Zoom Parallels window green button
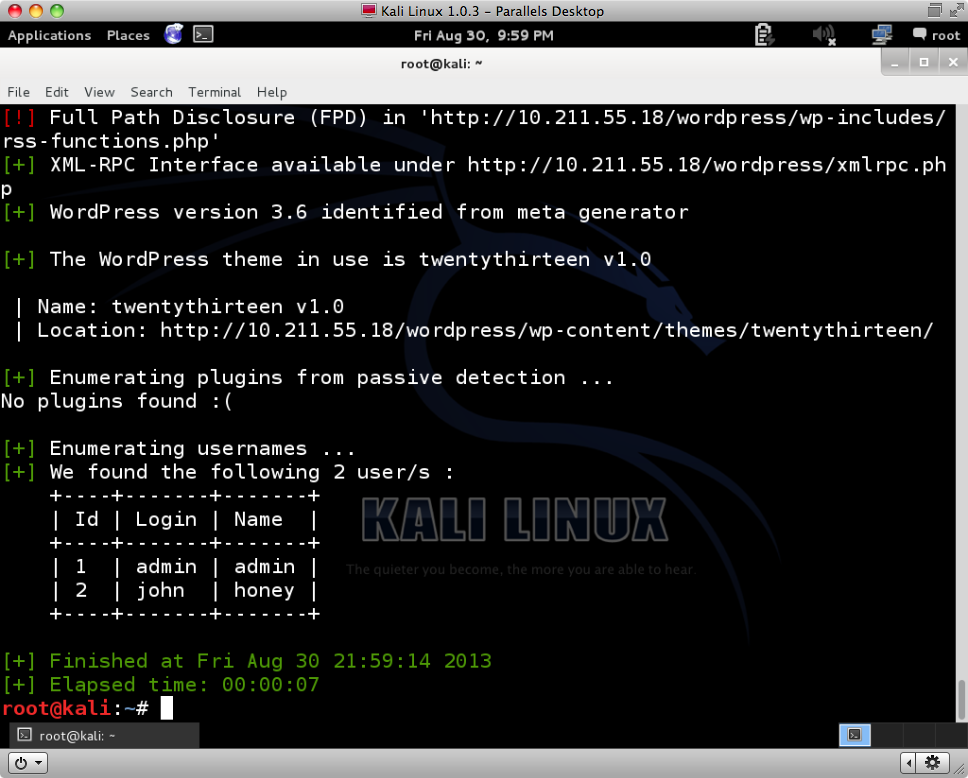Image resolution: width=968 pixels, height=778 pixels. (57, 10)
